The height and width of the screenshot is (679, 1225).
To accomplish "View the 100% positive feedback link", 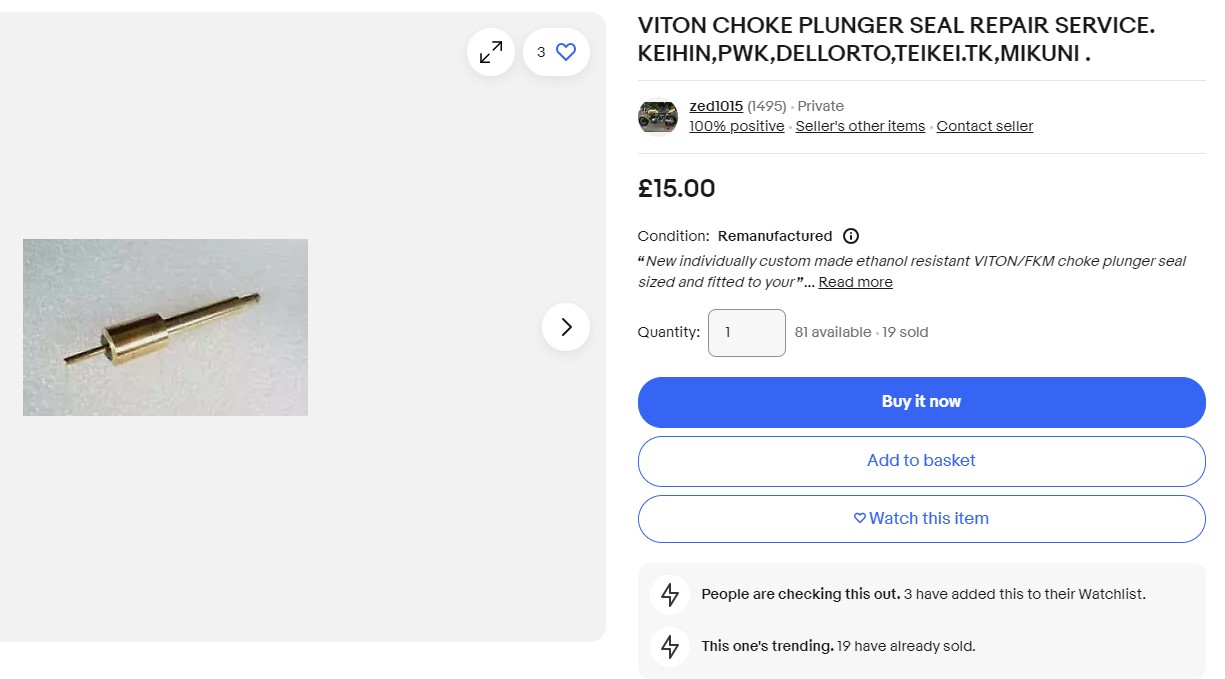I will click(737, 126).
